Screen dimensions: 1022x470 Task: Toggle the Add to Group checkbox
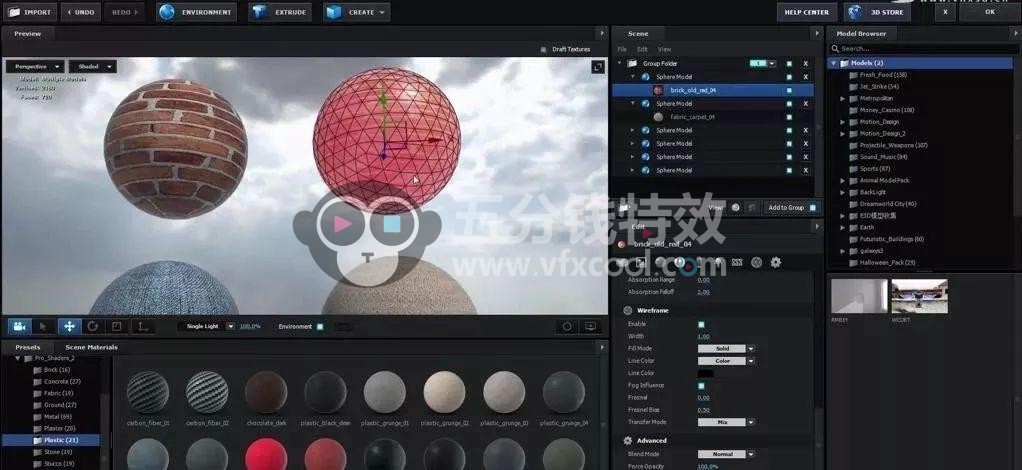coord(813,208)
